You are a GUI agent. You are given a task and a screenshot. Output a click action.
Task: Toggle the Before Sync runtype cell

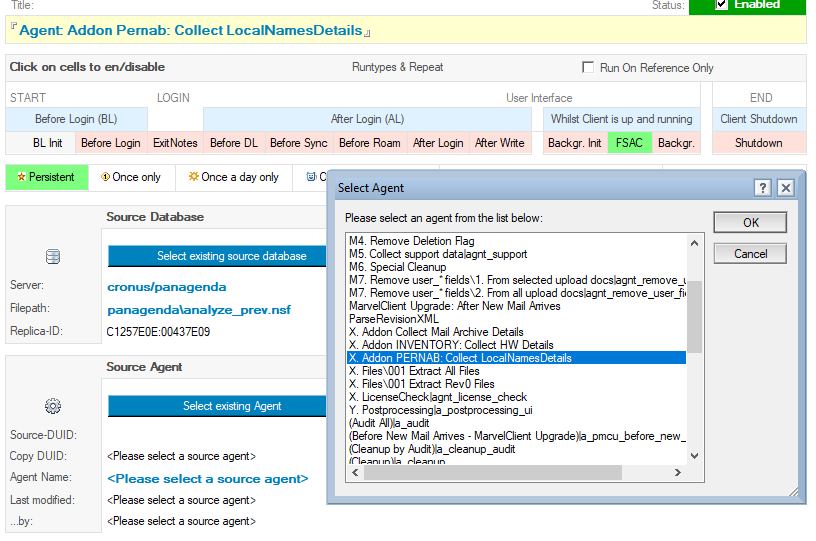[x=299, y=143]
